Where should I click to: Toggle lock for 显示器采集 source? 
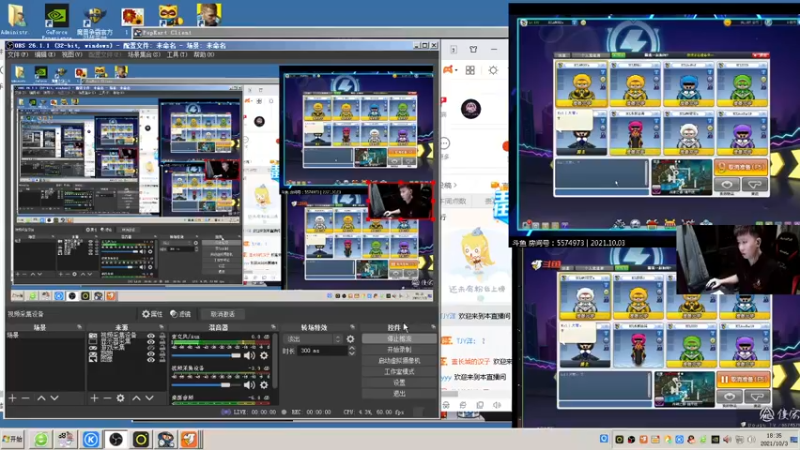point(162,342)
